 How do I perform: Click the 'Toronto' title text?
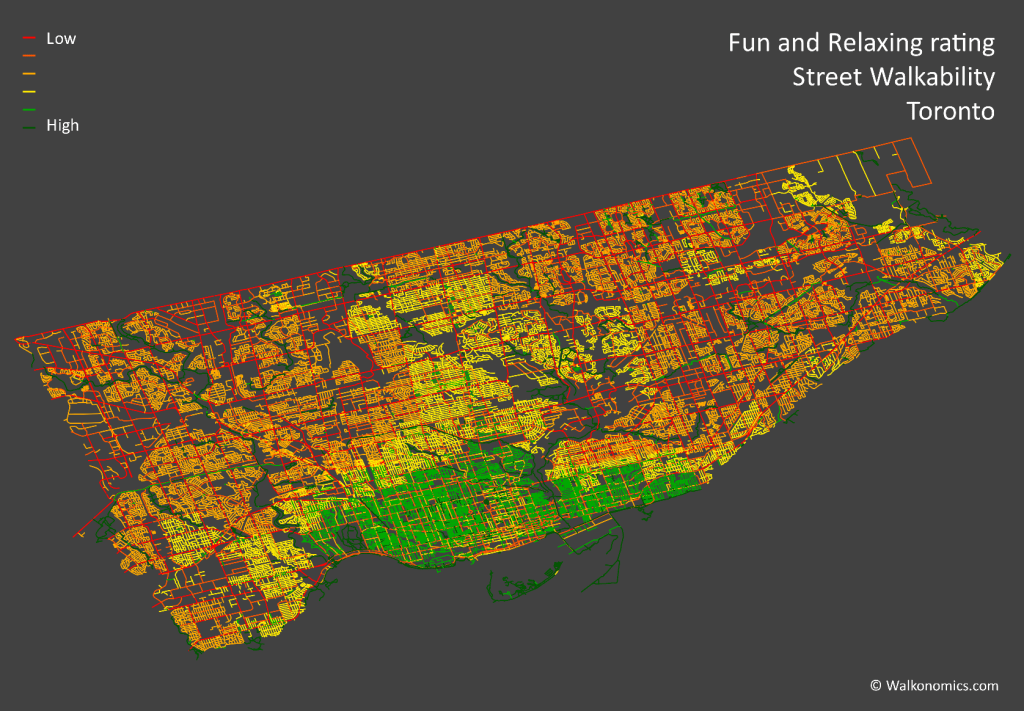(x=950, y=111)
